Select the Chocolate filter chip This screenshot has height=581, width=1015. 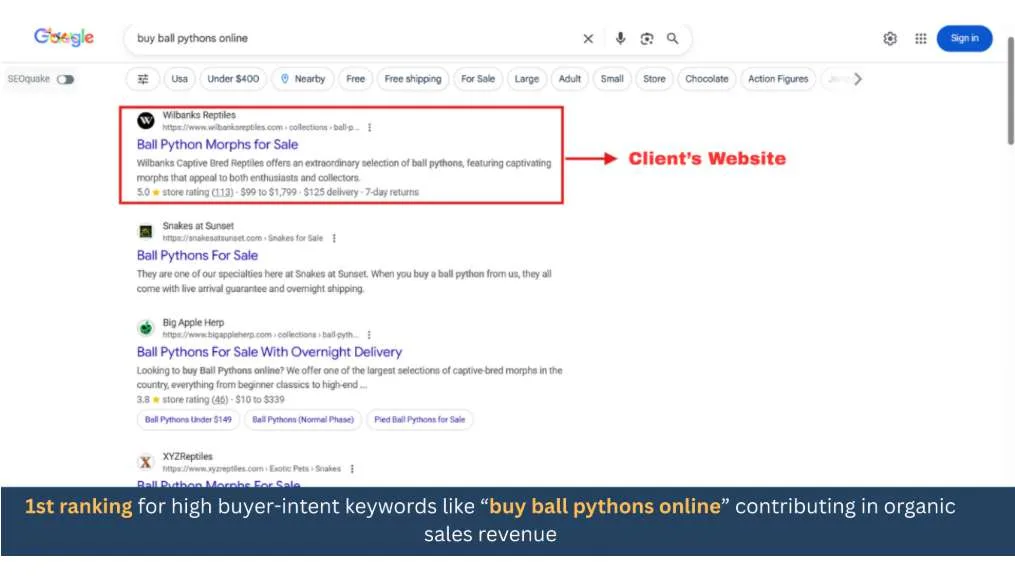point(707,79)
